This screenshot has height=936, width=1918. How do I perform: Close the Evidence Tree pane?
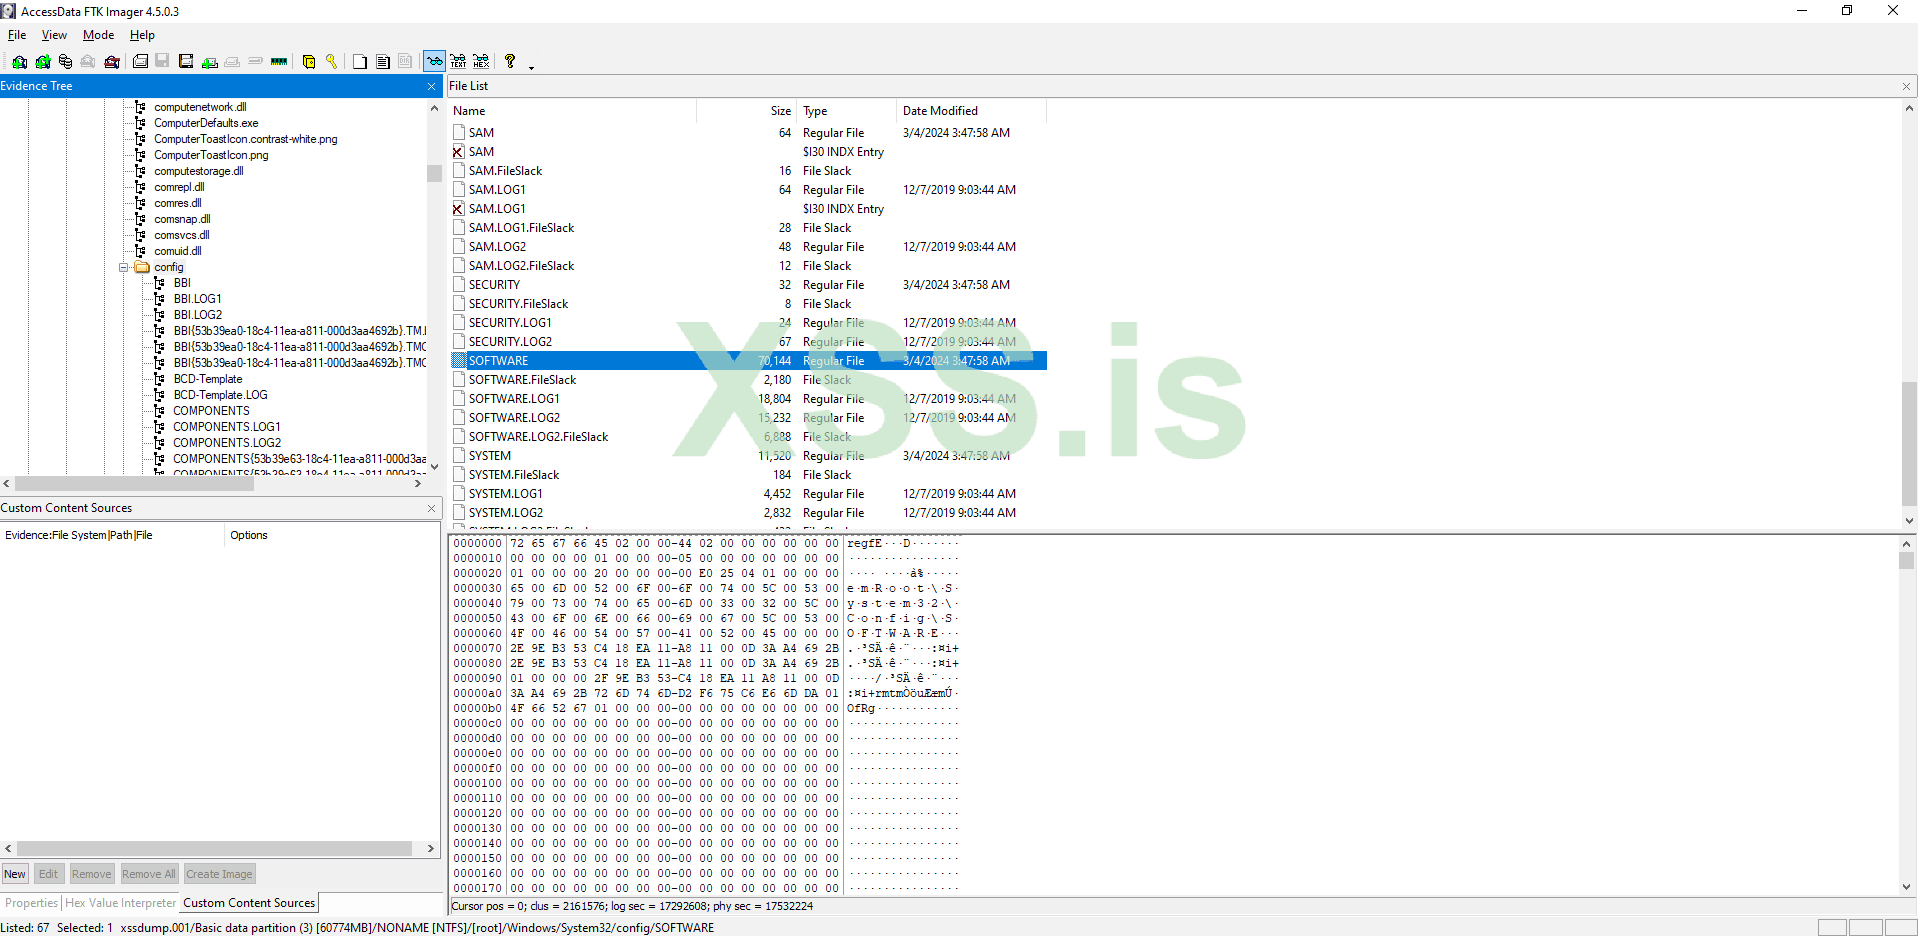[432, 86]
